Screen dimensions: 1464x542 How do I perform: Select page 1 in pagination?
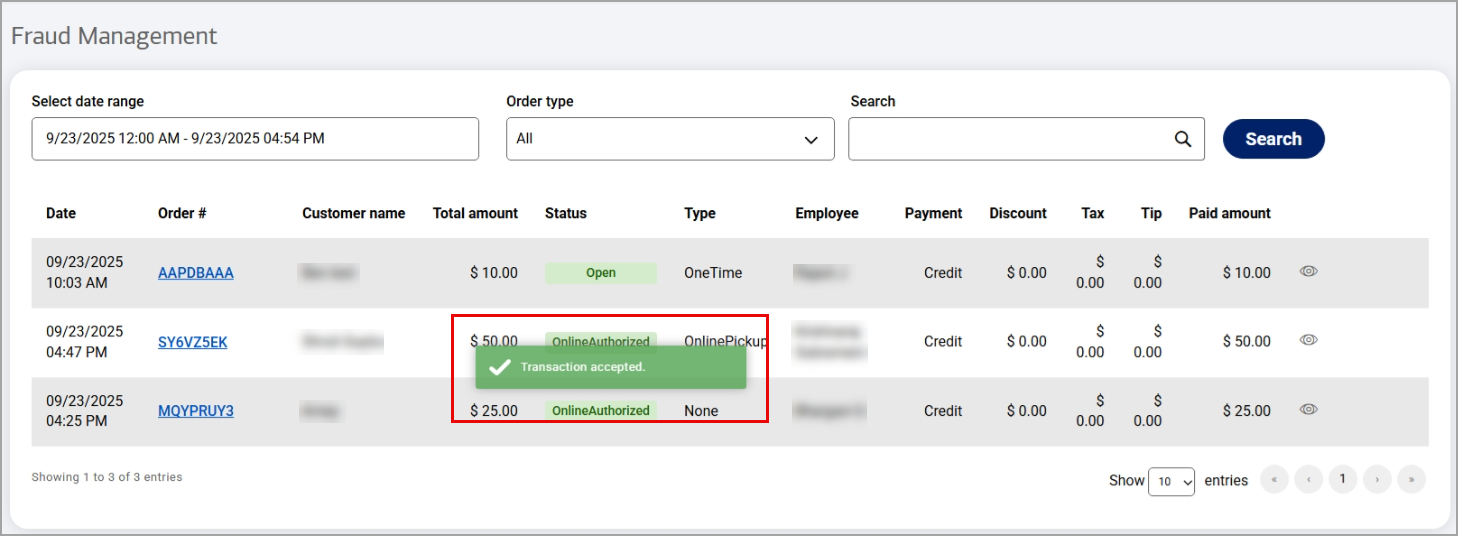(x=1342, y=479)
